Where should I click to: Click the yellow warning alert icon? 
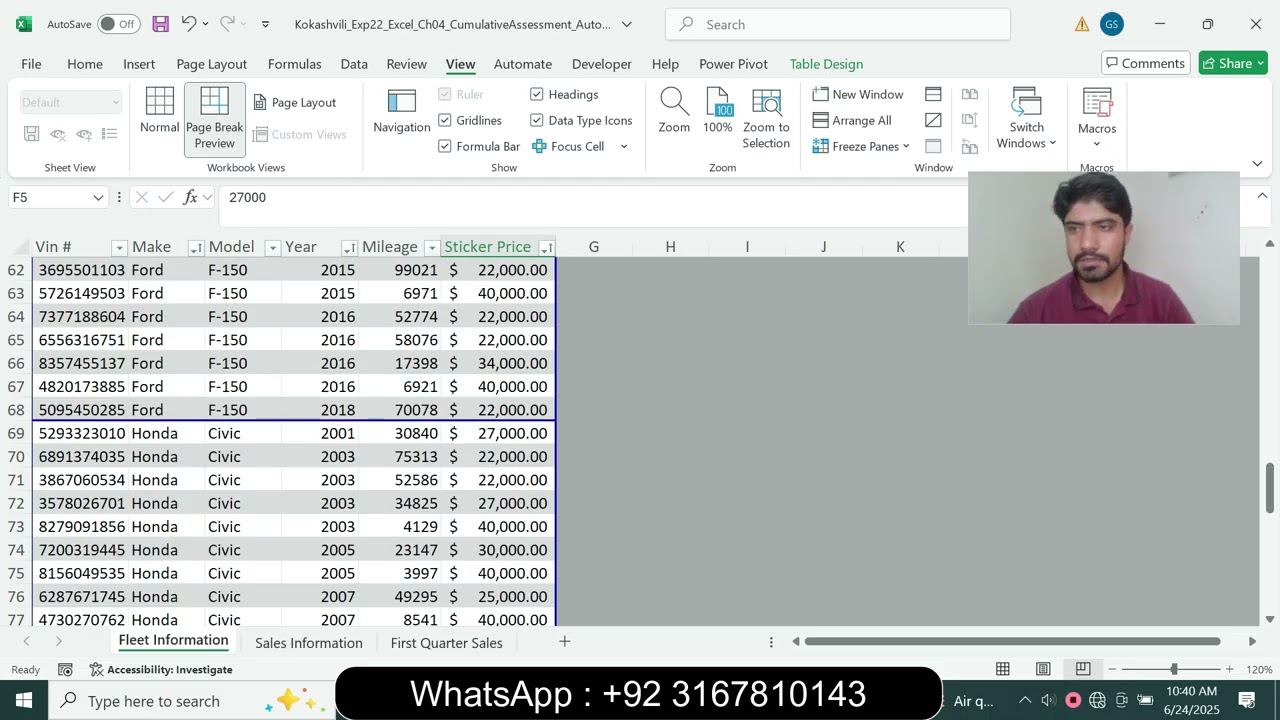click(1082, 24)
